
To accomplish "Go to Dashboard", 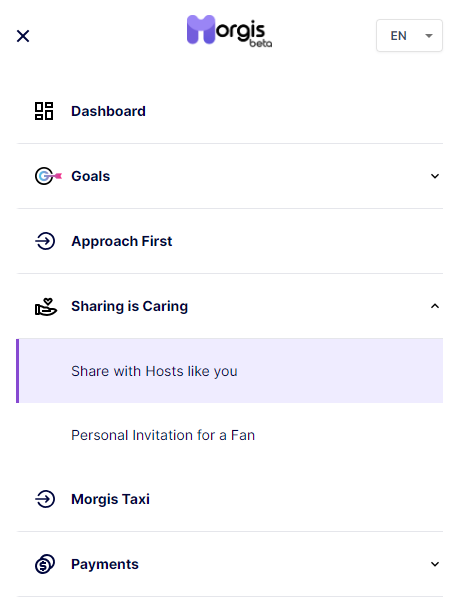I will tap(108, 111).
